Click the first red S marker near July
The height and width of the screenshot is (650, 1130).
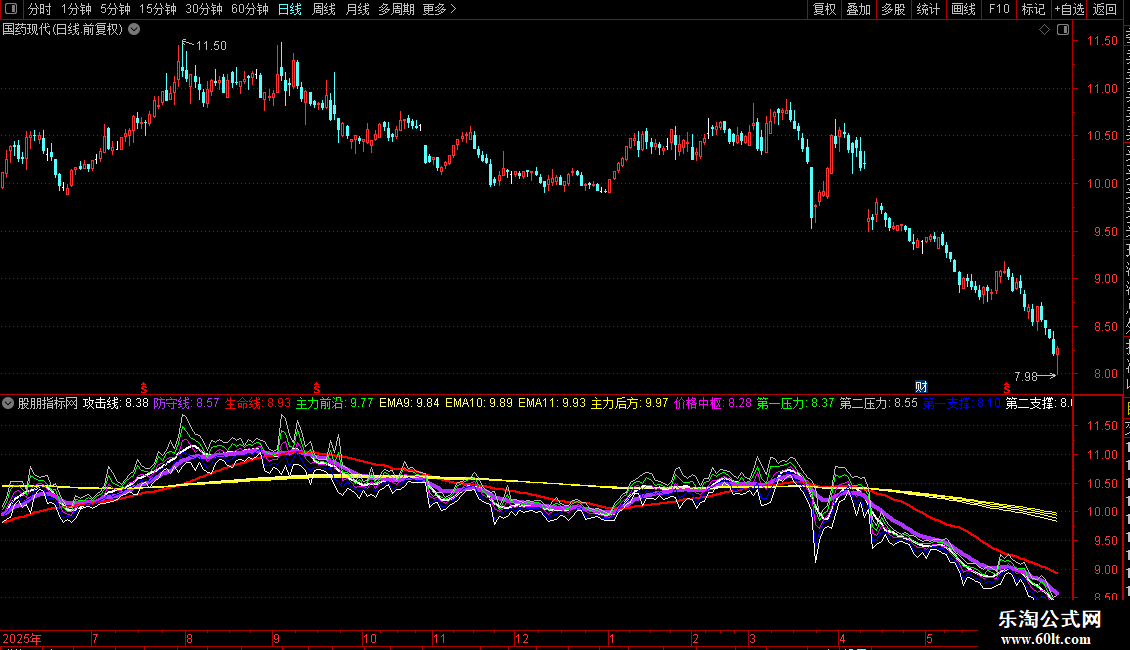tap(144, 388)
